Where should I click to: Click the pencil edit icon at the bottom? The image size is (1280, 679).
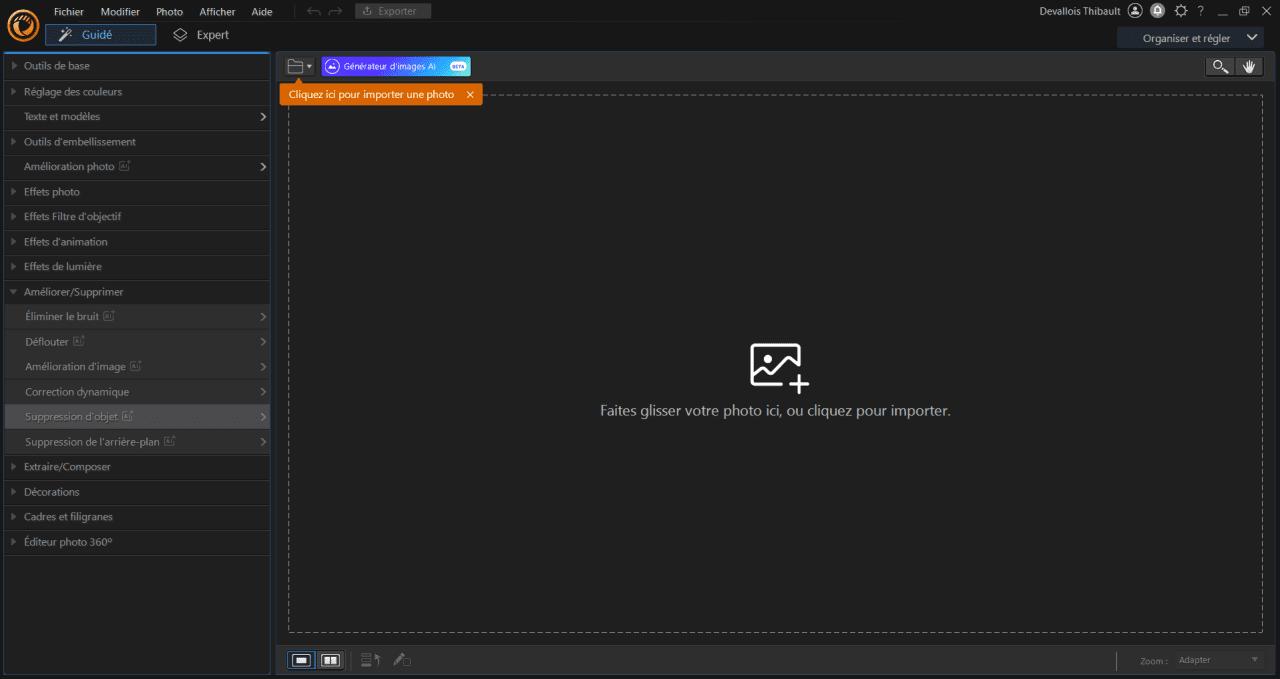[x=400, y=660]
